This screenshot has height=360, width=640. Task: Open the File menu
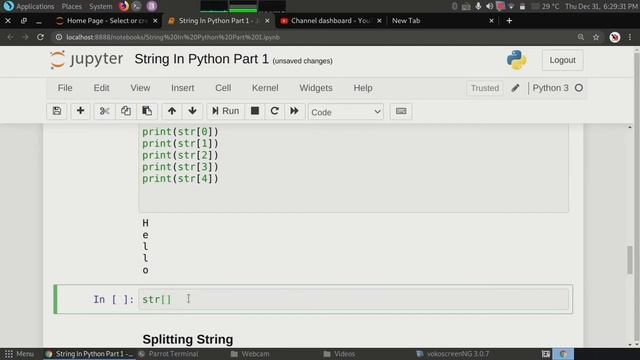point(65,88)
